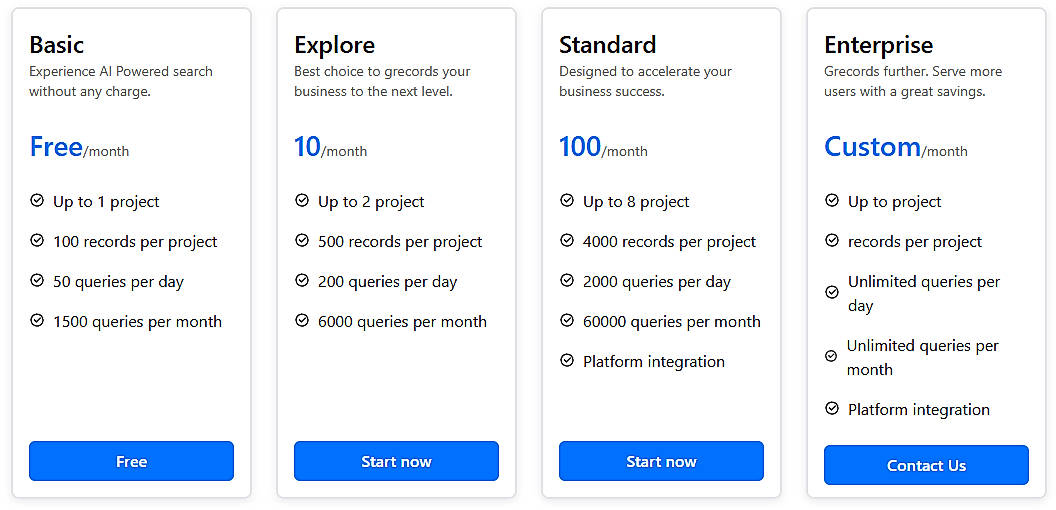This screenshot has height=510, width=1056.
Task: Click the Free button in Basic plan
Action: (x=131, y=461)
